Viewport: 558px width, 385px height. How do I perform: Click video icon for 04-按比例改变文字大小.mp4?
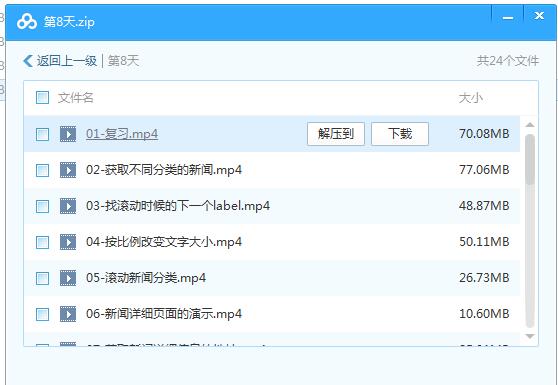(68, 242)
